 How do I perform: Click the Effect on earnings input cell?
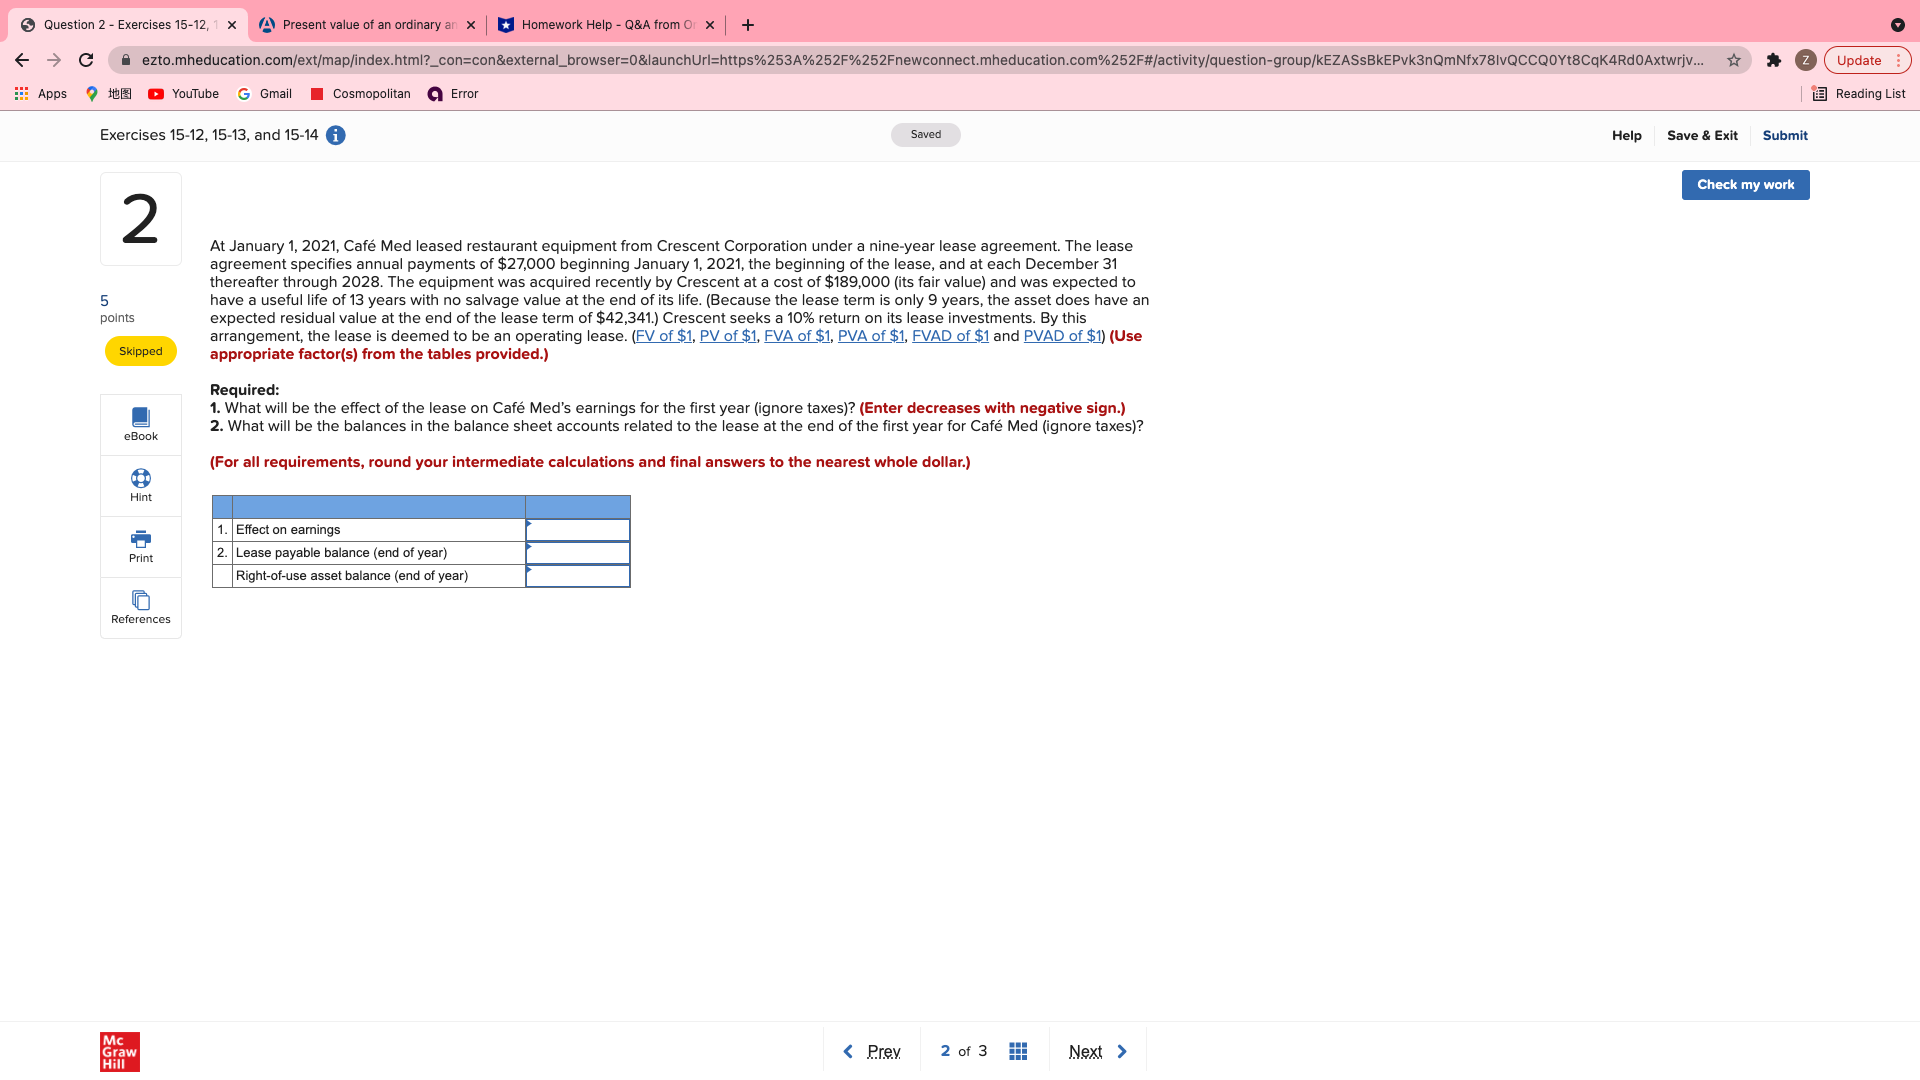tap(578, 530)
